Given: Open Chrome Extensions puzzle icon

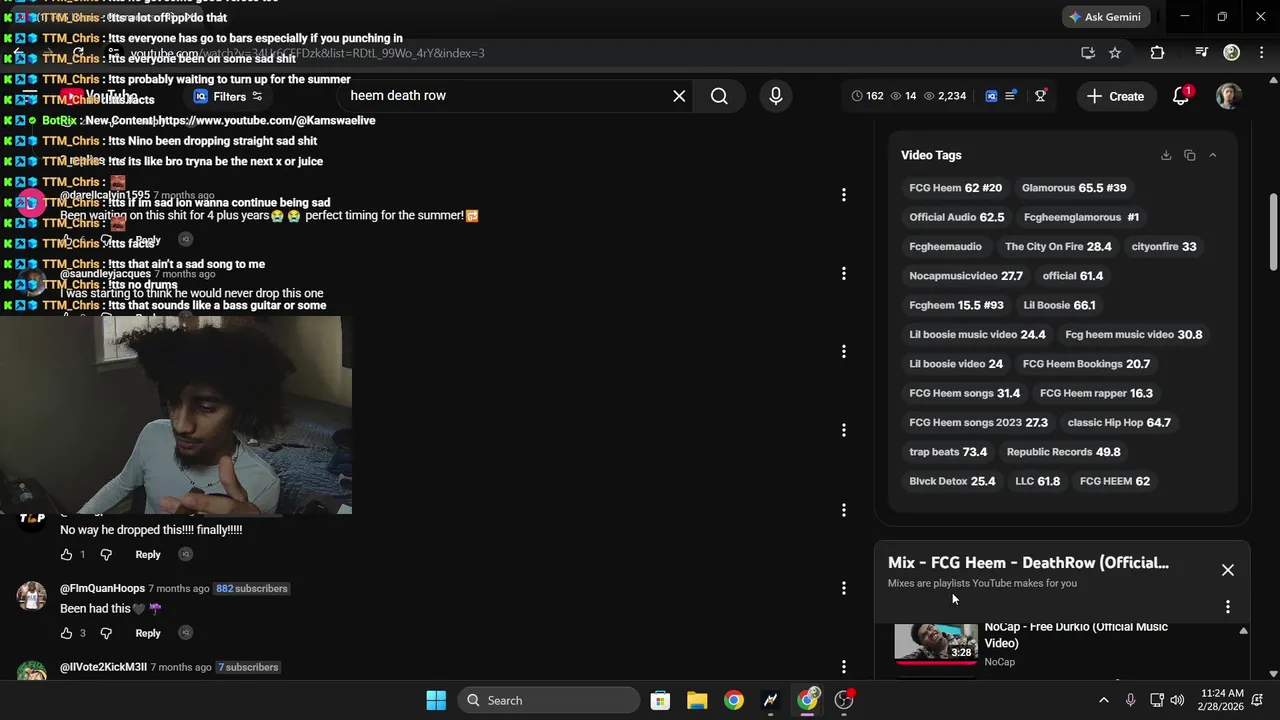Looking at the screenshot, I should tap(1157, 53).
